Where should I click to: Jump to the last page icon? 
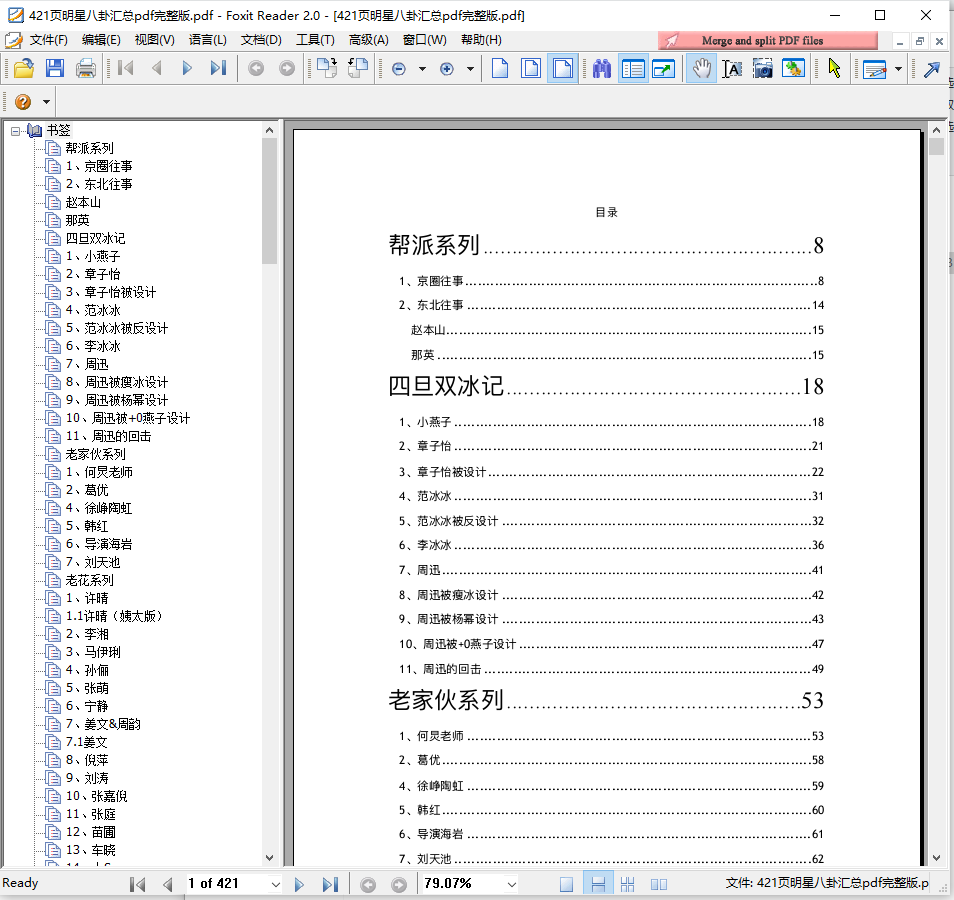tap(216, 68)
